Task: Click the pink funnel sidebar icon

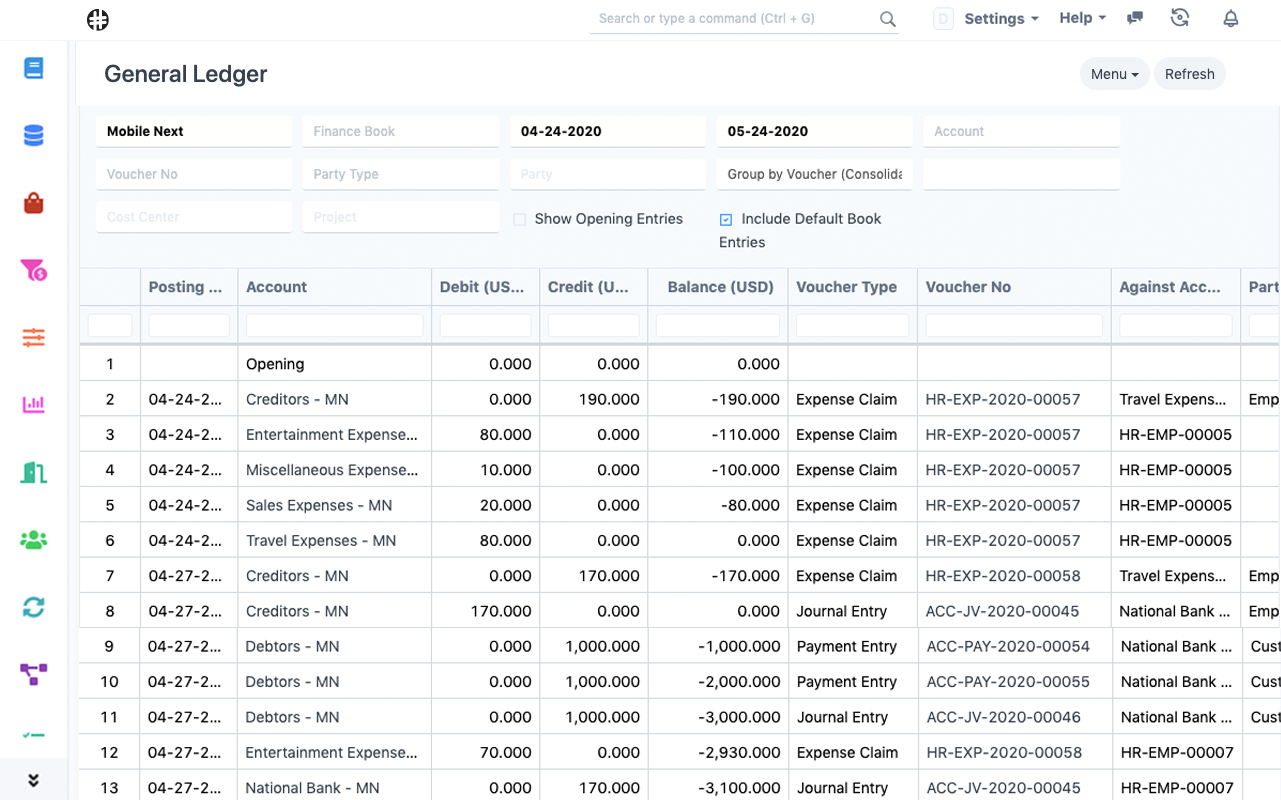Action: coord(34,270)
